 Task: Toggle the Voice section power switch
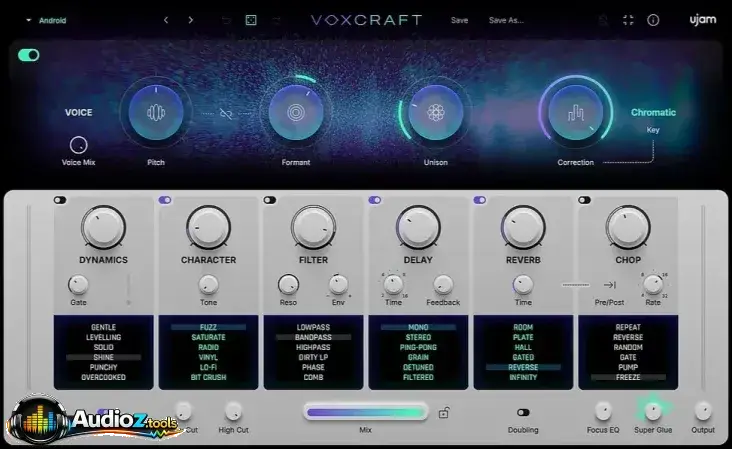coord(28,55)
